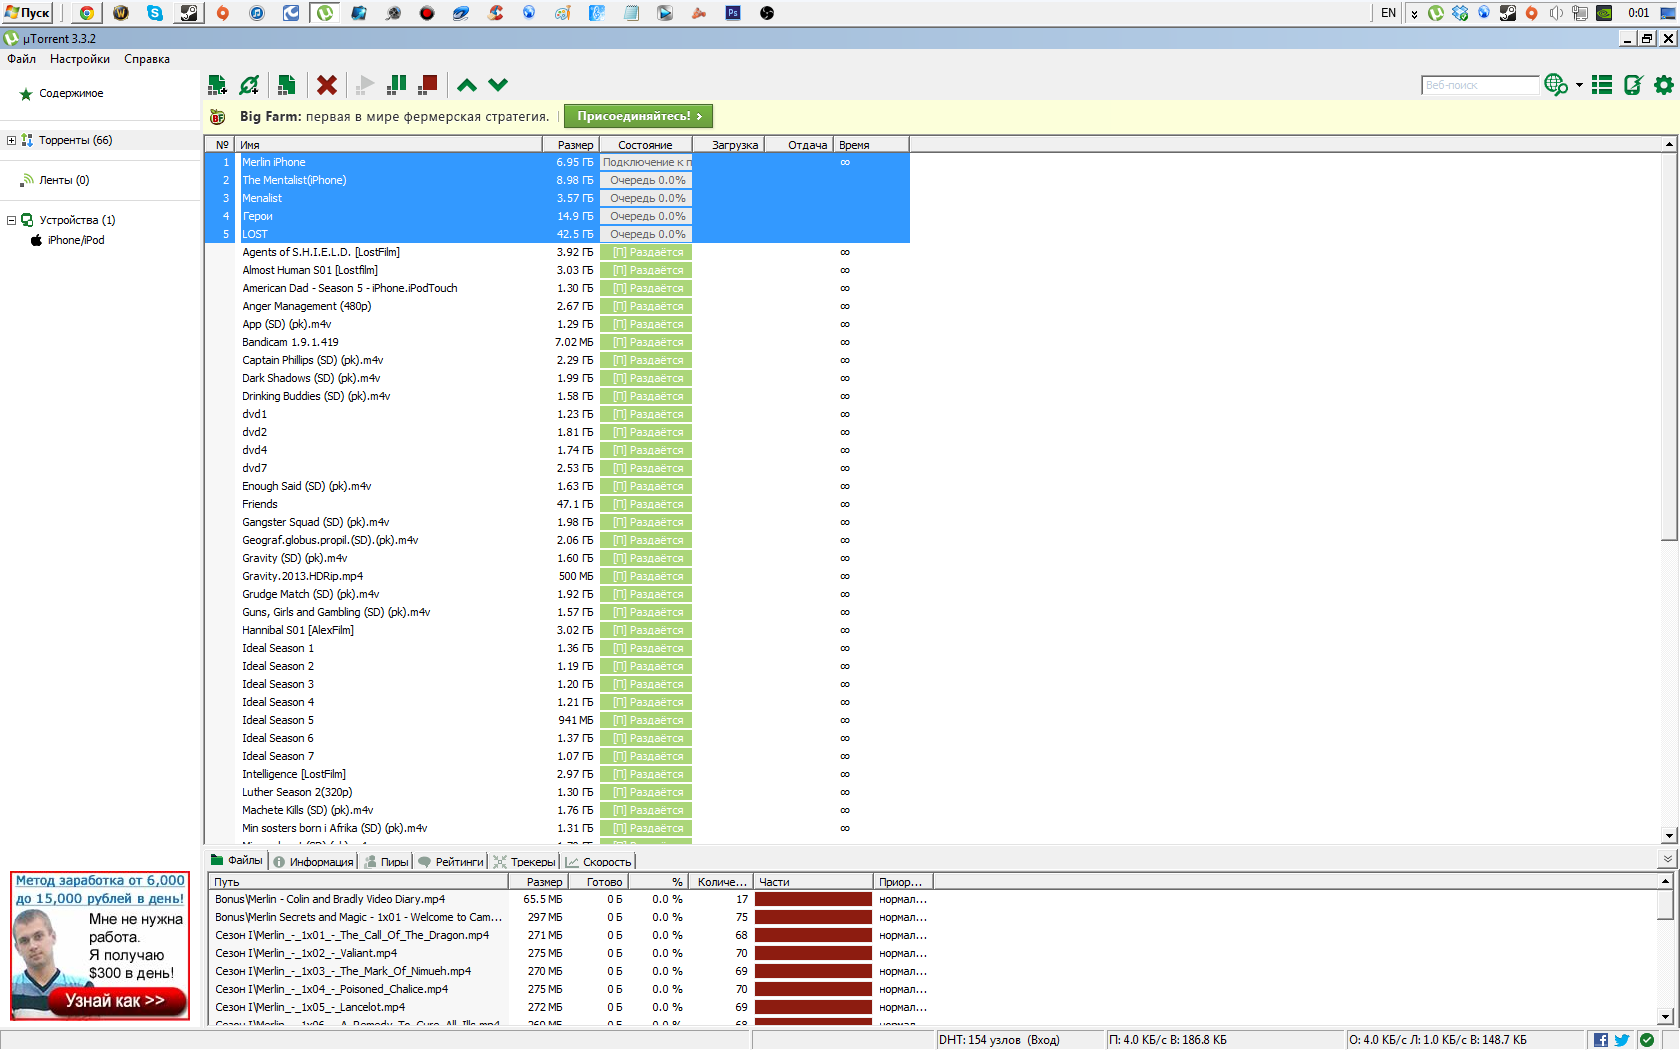Image resolution: width=1680 pixels, height=1050 pixels.
Task: Click the Присоединяйтесь! button
Action: click(639, 116)
